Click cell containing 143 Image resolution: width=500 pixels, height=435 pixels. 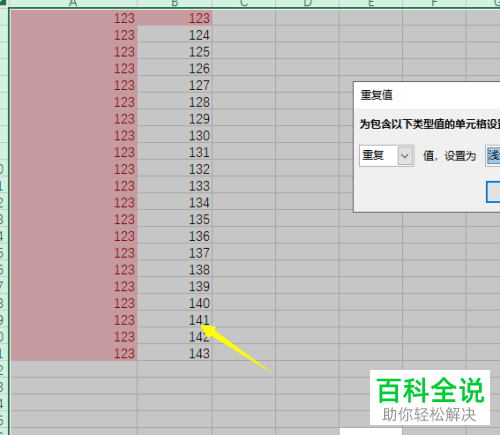click(175, 353)
